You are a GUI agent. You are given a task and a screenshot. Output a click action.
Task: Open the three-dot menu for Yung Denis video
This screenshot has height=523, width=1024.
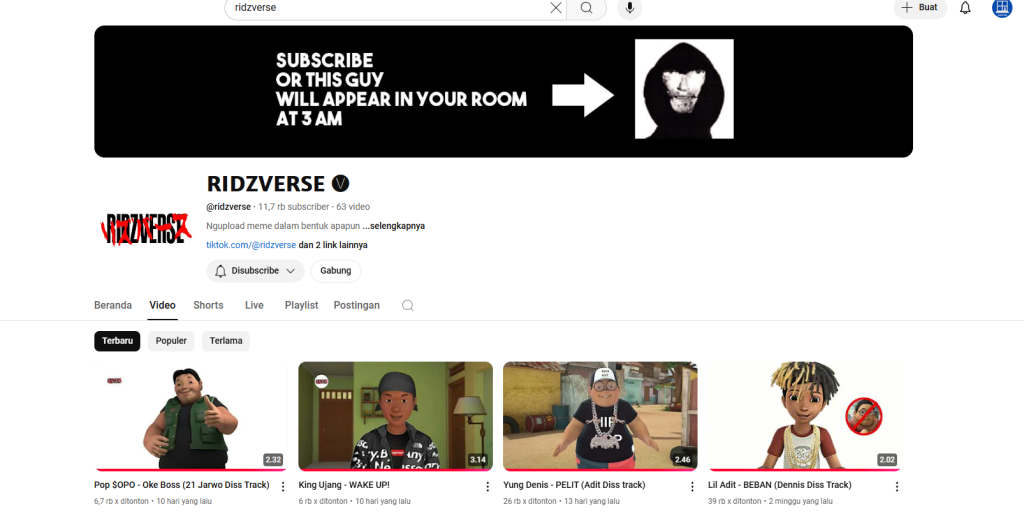(x=692, y=486)
